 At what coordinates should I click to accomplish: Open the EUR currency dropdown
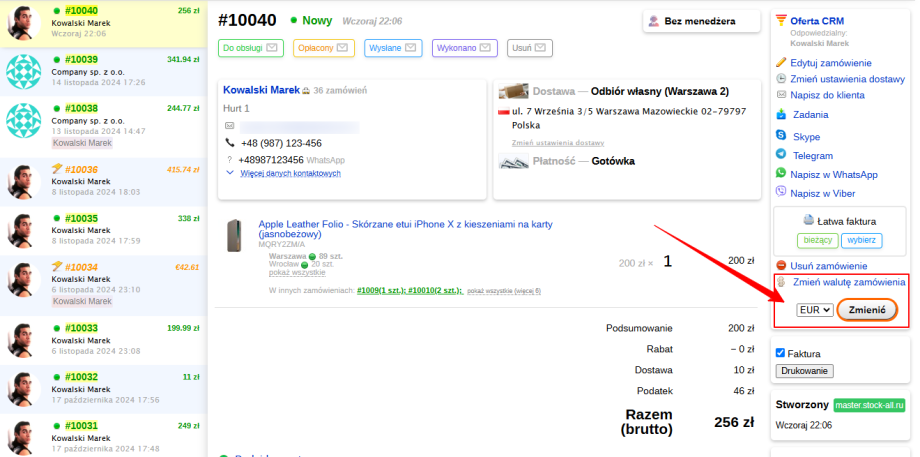[814, 310]
